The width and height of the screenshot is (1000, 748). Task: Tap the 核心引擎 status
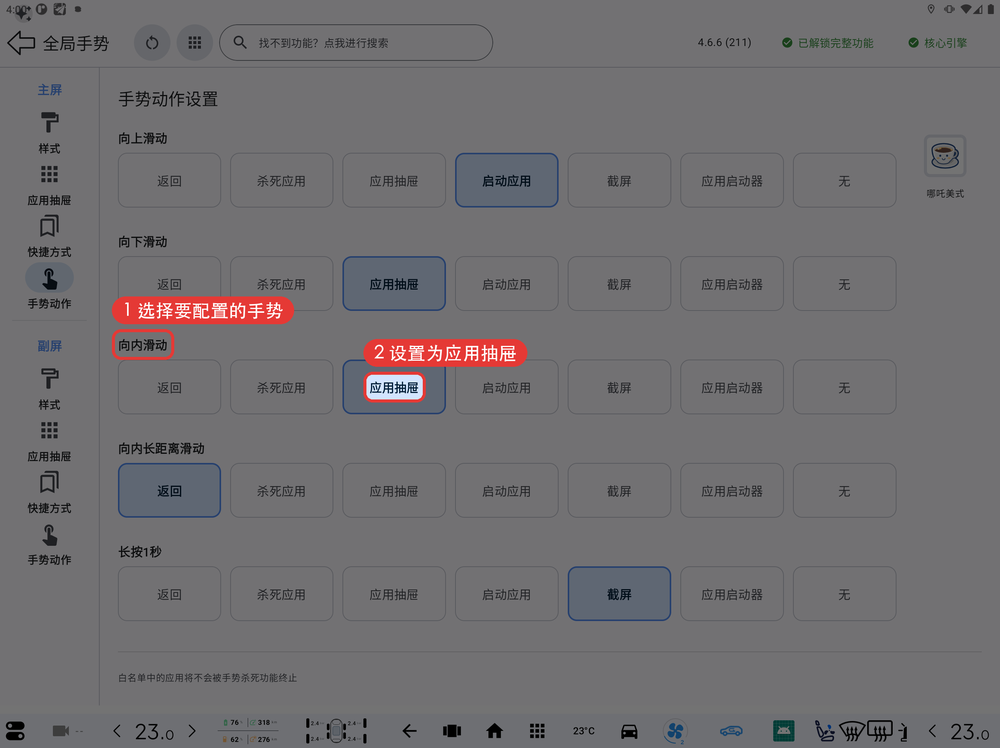938,43
